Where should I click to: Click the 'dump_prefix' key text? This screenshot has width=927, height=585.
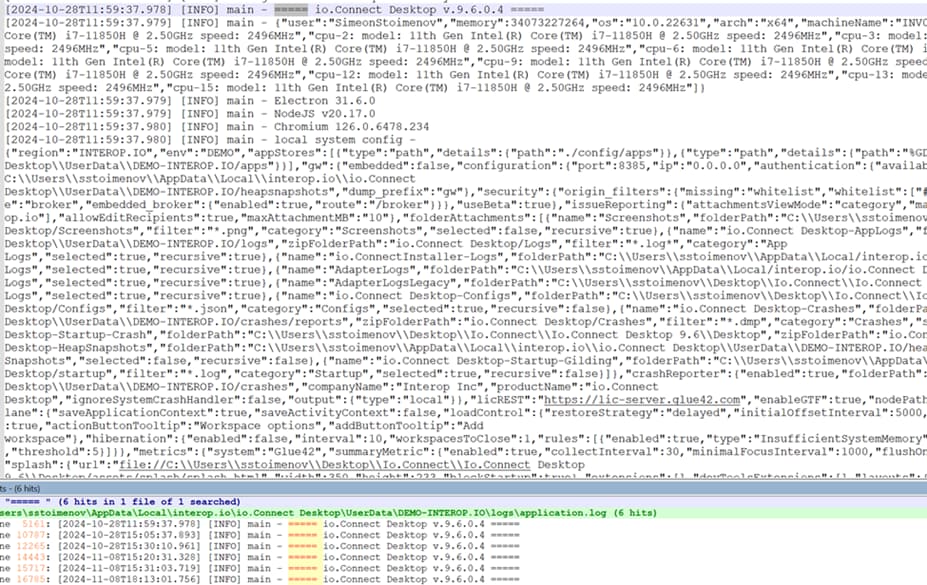coord(382,191)
